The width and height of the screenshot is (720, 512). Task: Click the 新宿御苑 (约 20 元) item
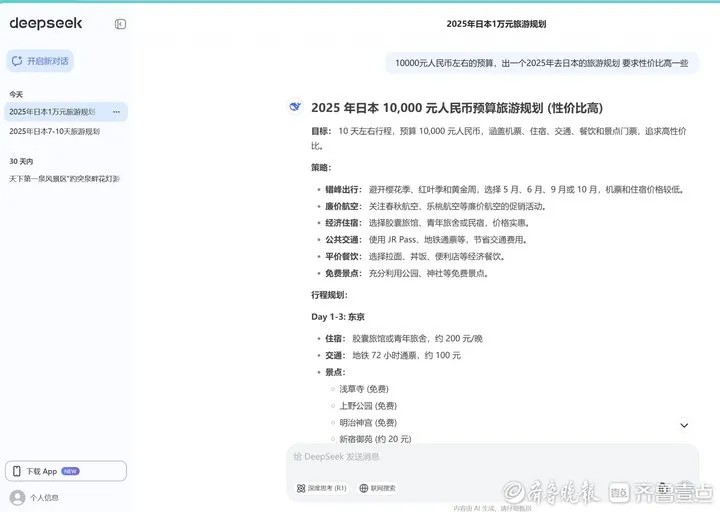click(x=375, y=439)
